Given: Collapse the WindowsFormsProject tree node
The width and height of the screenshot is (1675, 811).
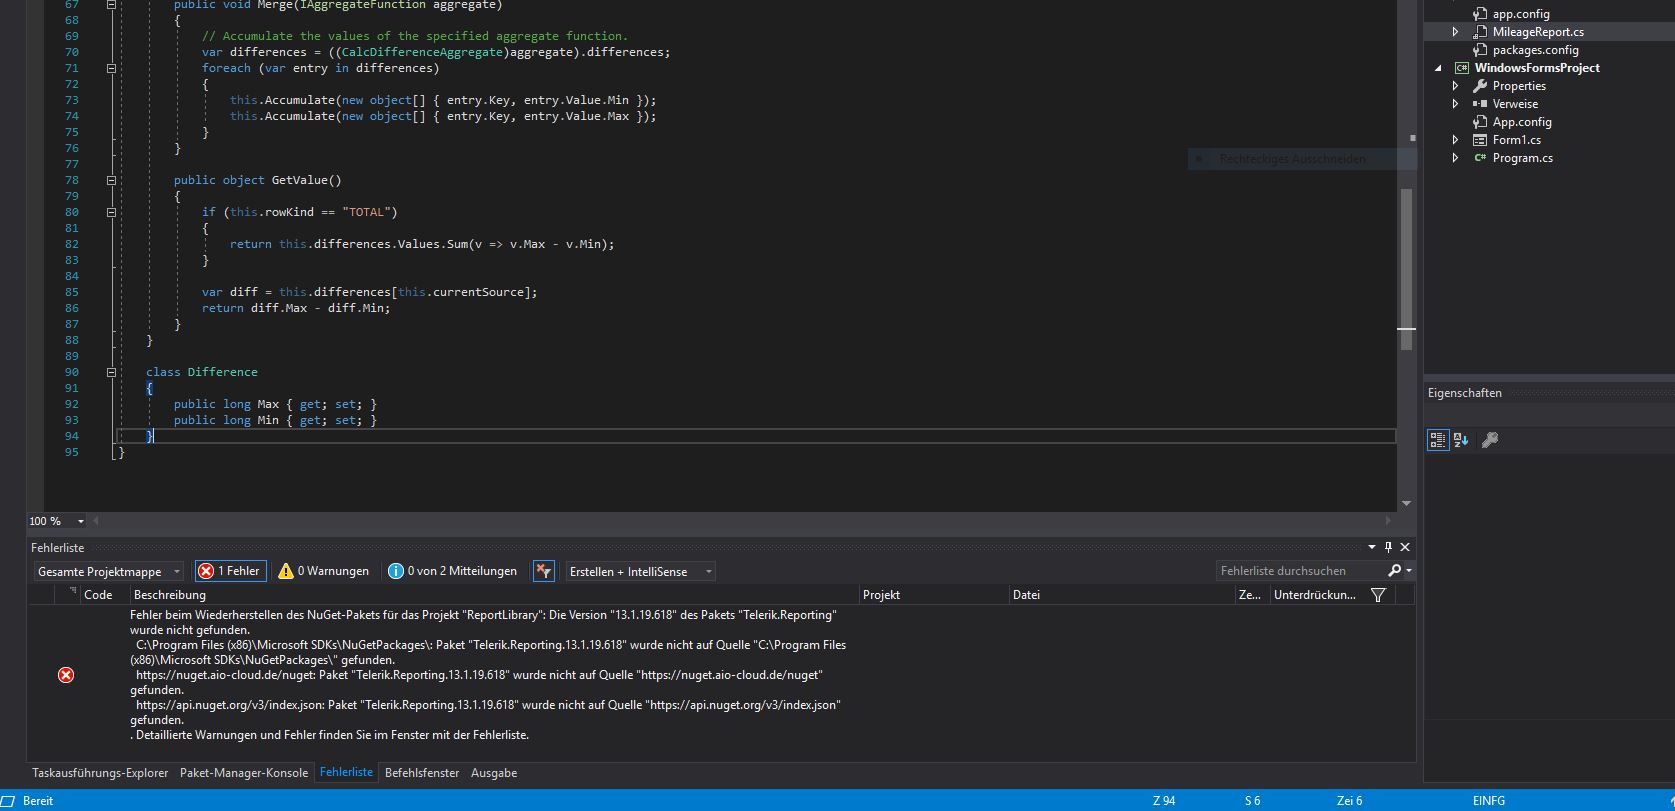Looking at the screenshot, I should pyautogui.click(x=1438, y=68).
